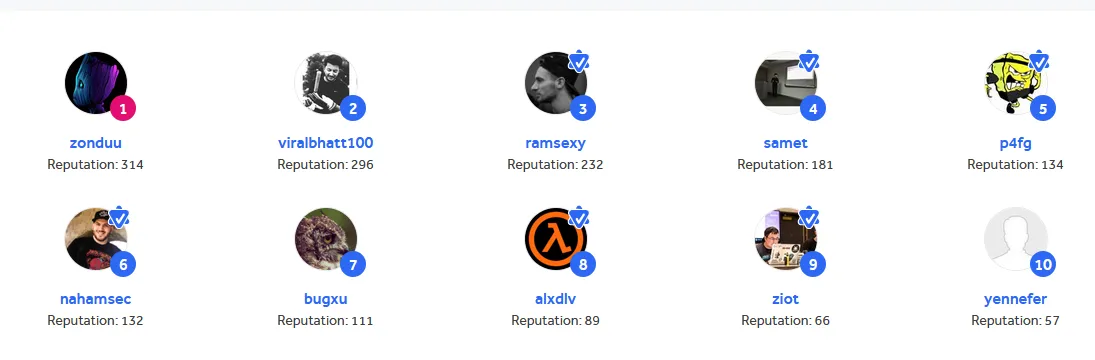
Task: Click the verified badge on alxdlv's avatar
Action: (x=578, y=218)
